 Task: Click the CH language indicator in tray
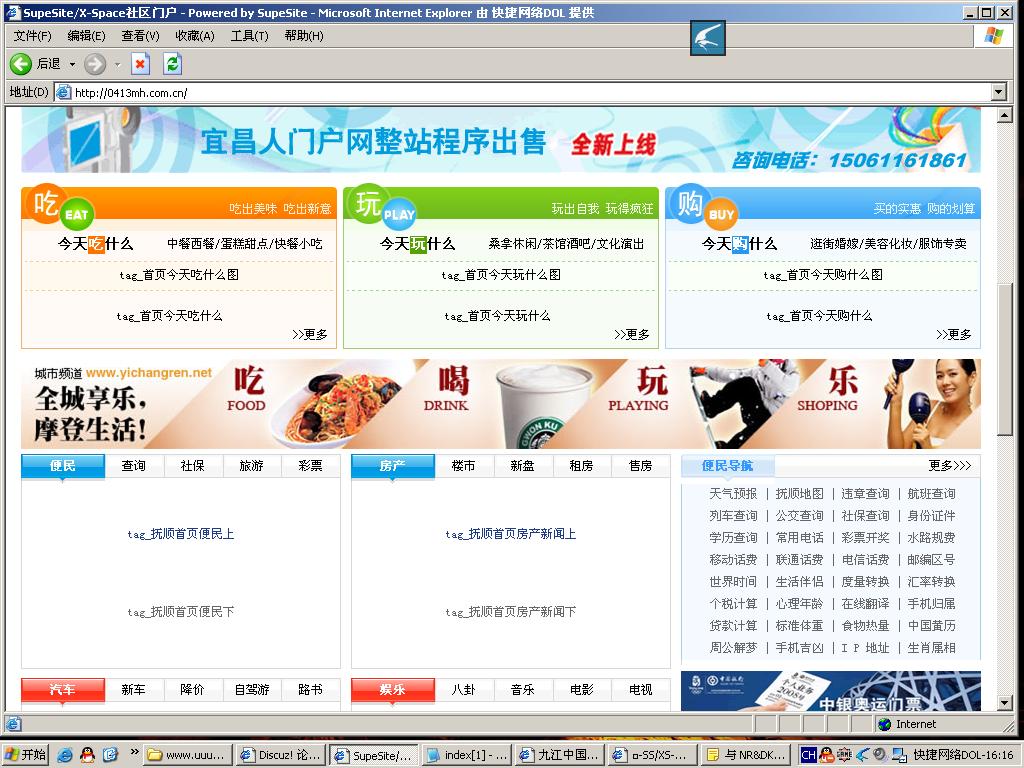(x=808, y=755)
